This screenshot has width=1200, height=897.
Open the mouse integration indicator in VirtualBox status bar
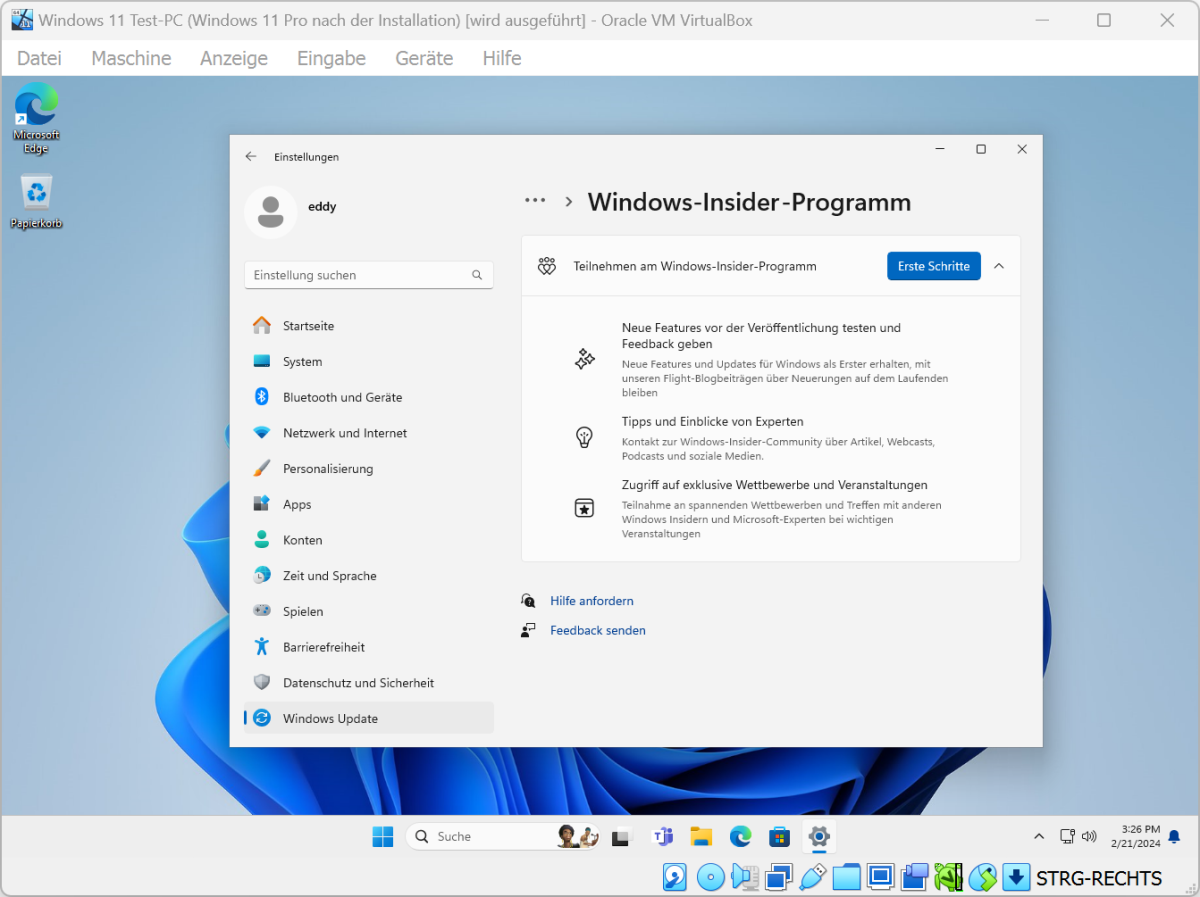coord(982,876)
